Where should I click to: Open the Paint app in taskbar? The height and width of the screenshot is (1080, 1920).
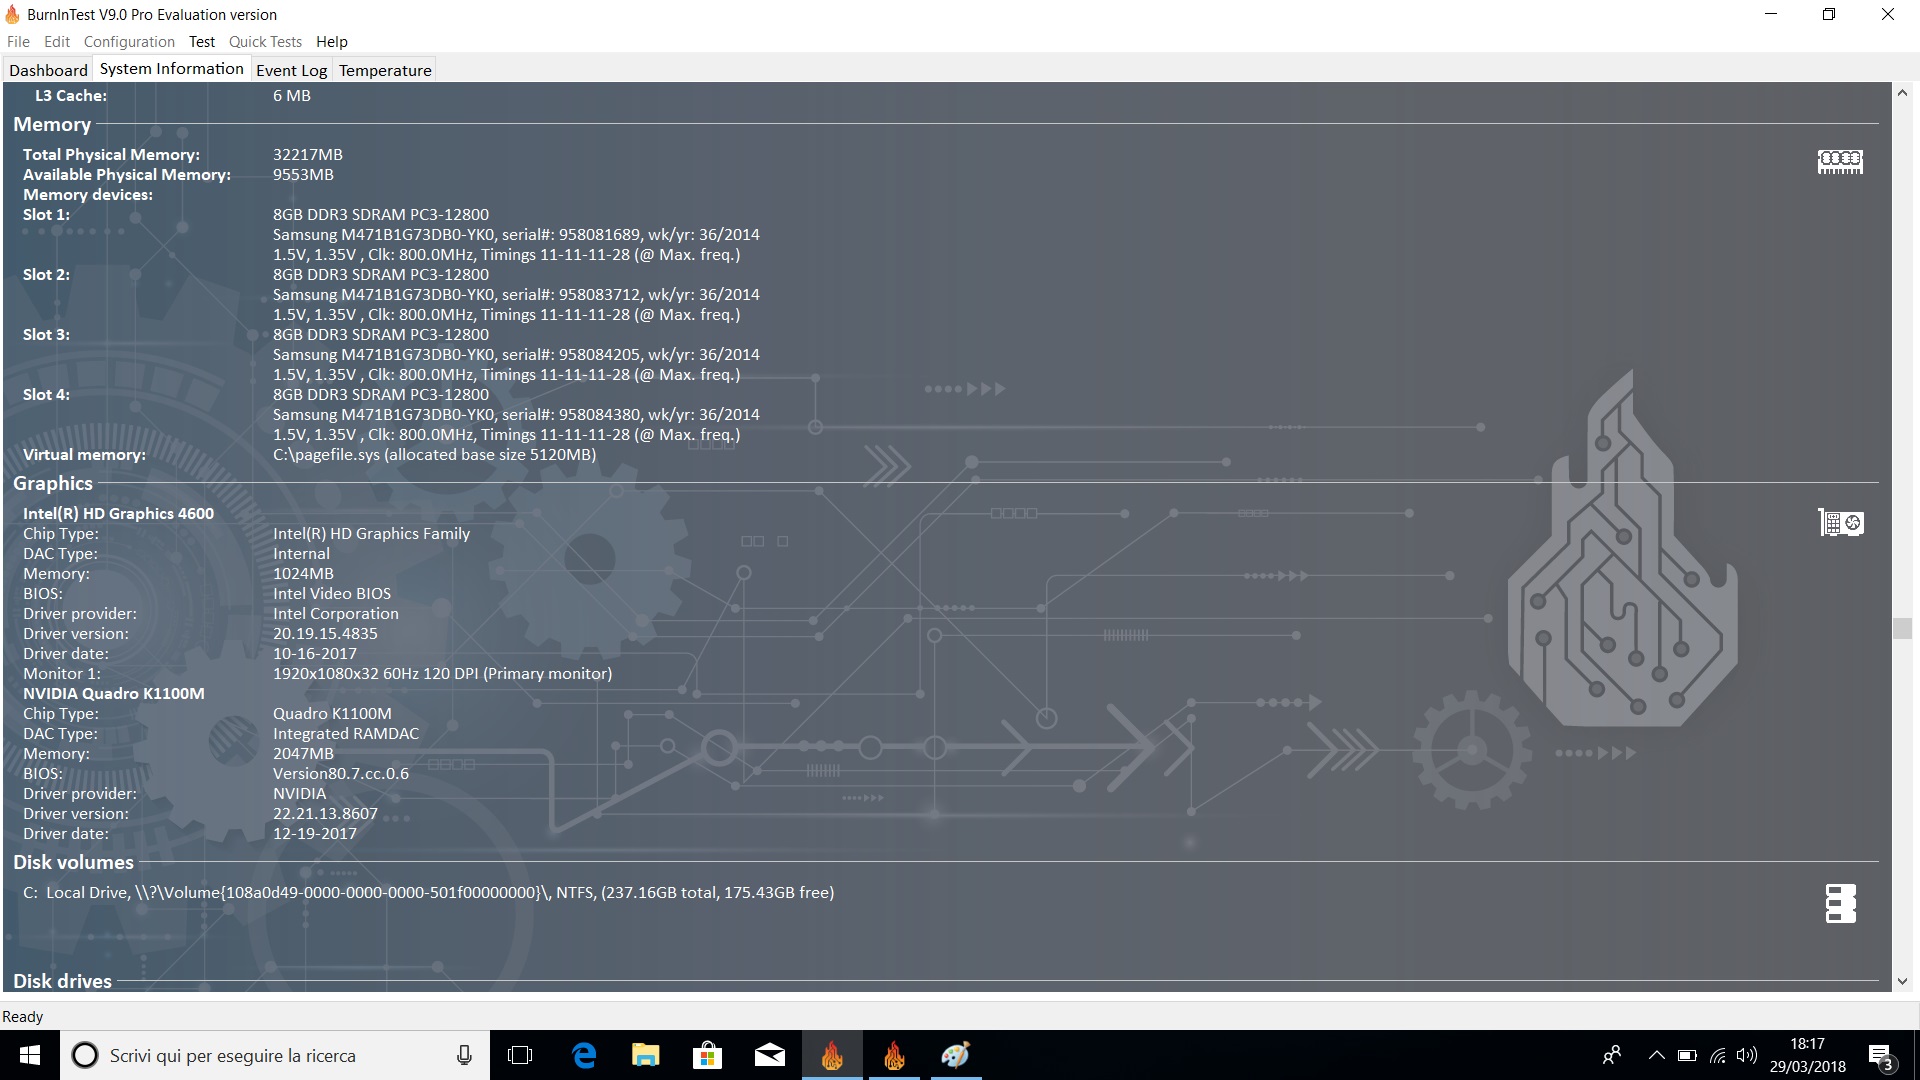tap(956, 1055)
